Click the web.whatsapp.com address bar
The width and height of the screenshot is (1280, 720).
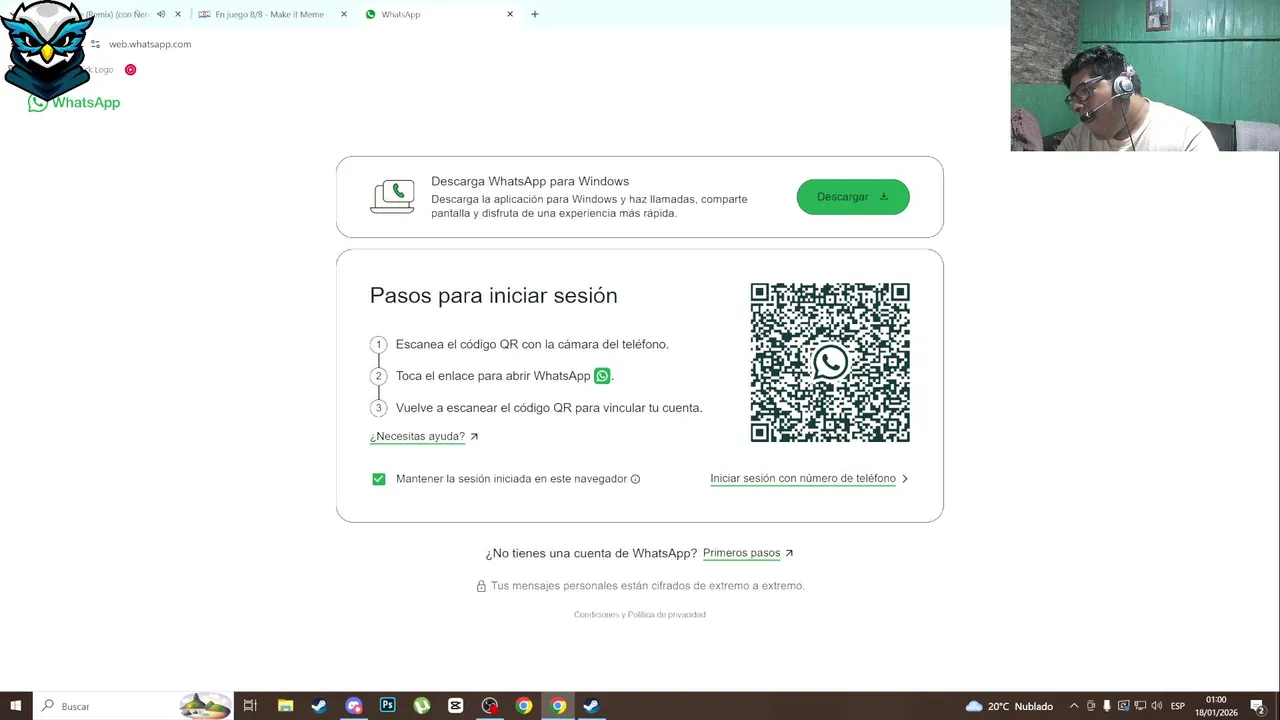click(150, 44)
